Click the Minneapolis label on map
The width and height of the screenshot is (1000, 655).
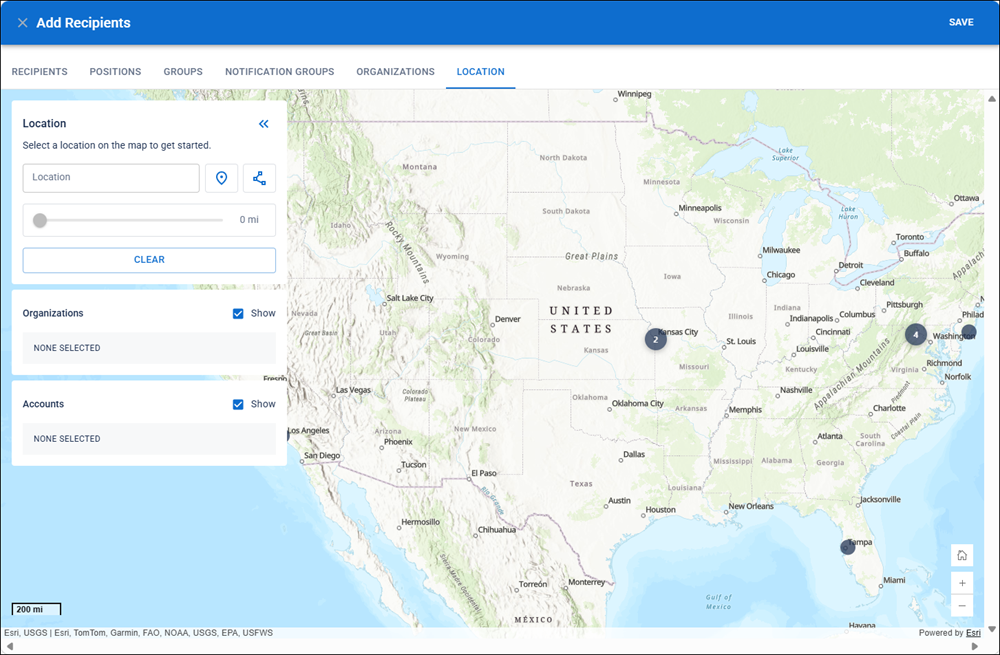pos(700,208)
